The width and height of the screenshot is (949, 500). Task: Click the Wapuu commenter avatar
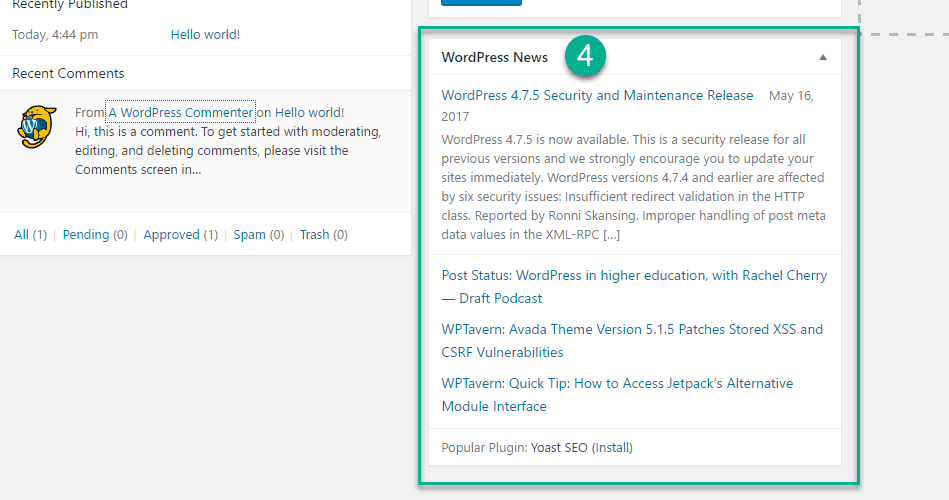[36, 127]
